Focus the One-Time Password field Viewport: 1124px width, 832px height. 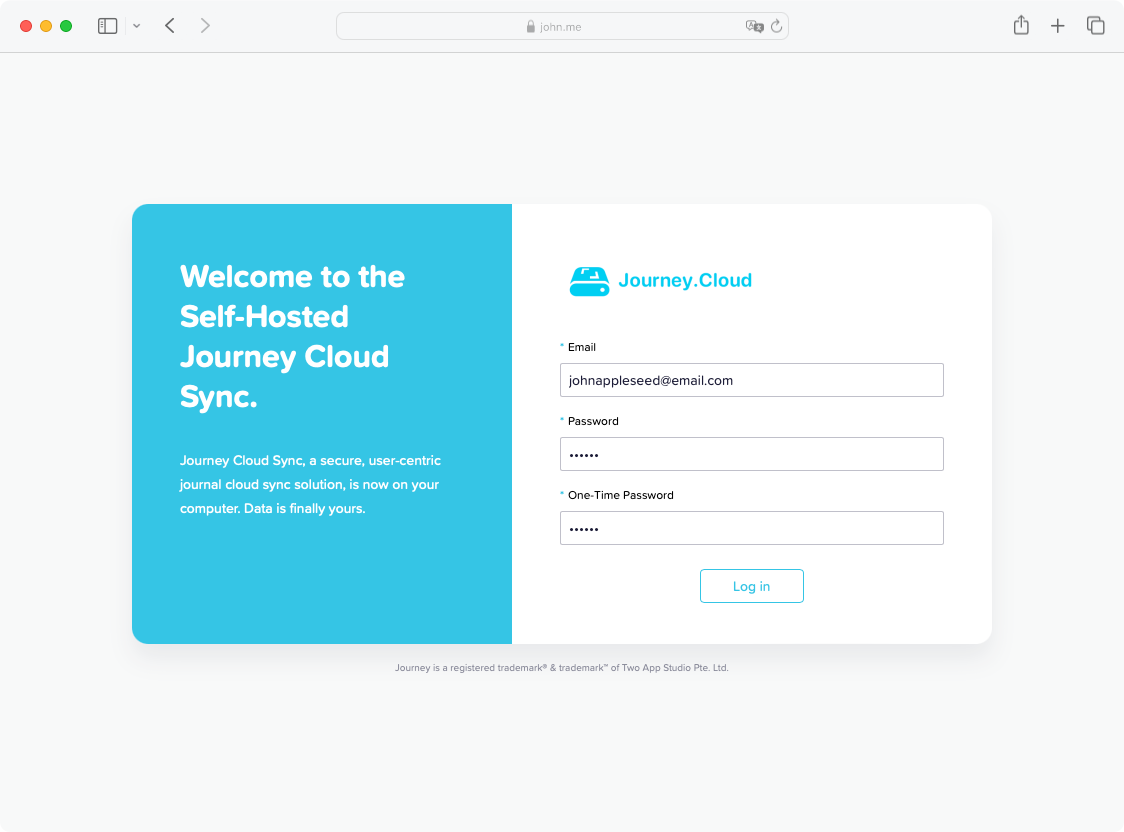coord(751,528)
